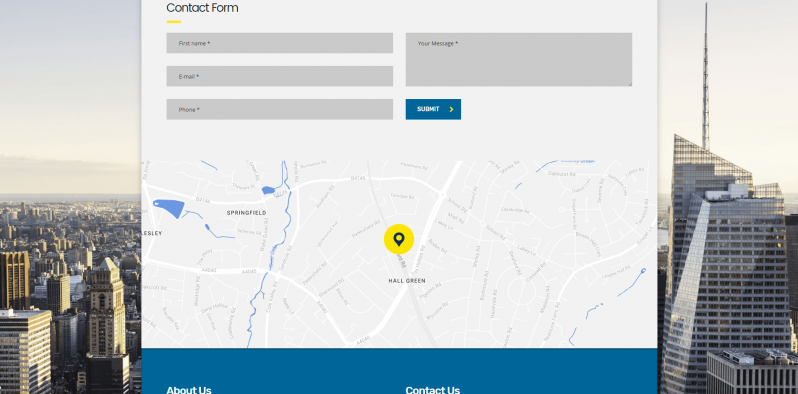The width and height of the screenshot is (798, 394).
Task: Click the yellow chevron arrow in Submit
Action: tap(451, 109)
